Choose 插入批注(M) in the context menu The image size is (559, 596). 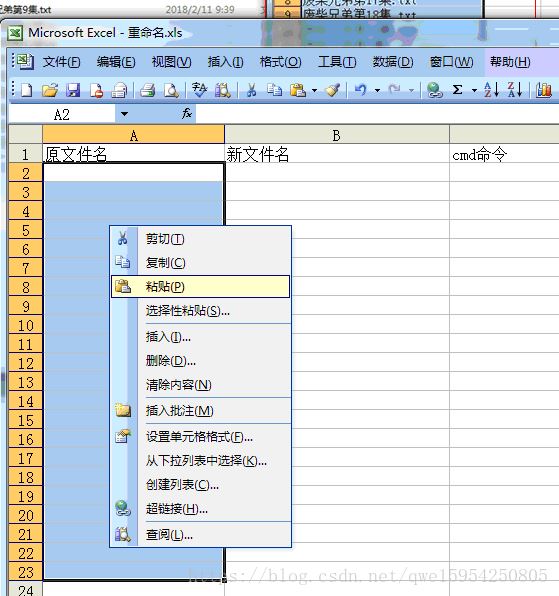click(201, 411)
